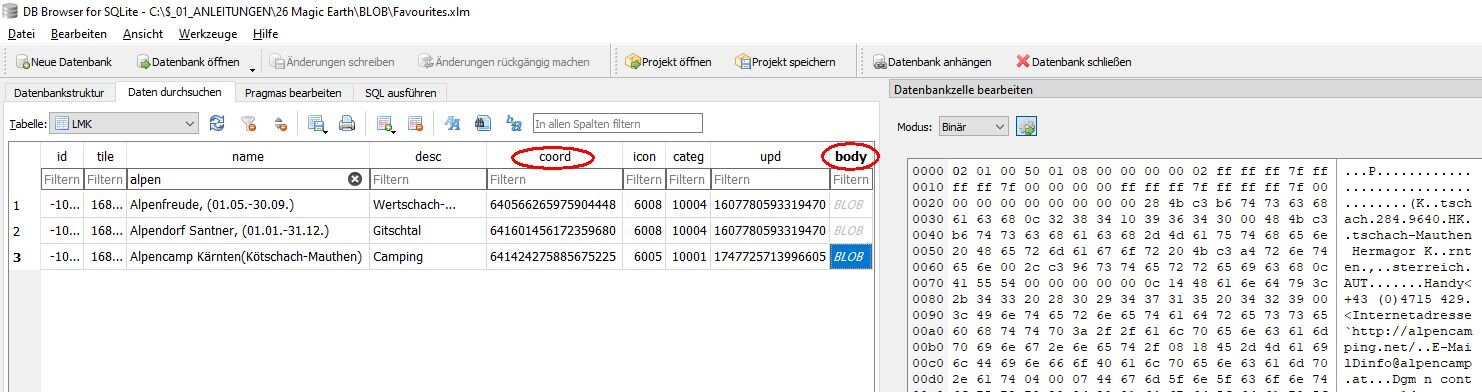Click Änderungen rückgängig machen button
This screenshot has width=1482, height=392.
pyautogui.click(x=503, y=62)
